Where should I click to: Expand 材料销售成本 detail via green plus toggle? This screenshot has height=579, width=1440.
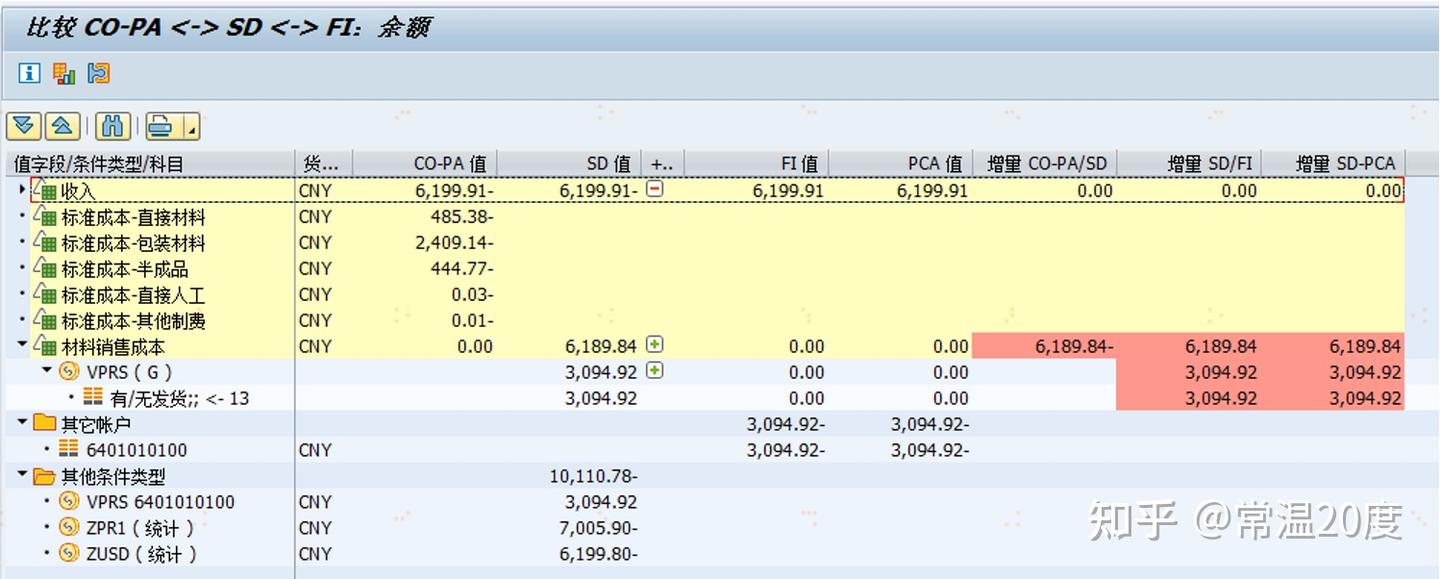tap(655, 345)
